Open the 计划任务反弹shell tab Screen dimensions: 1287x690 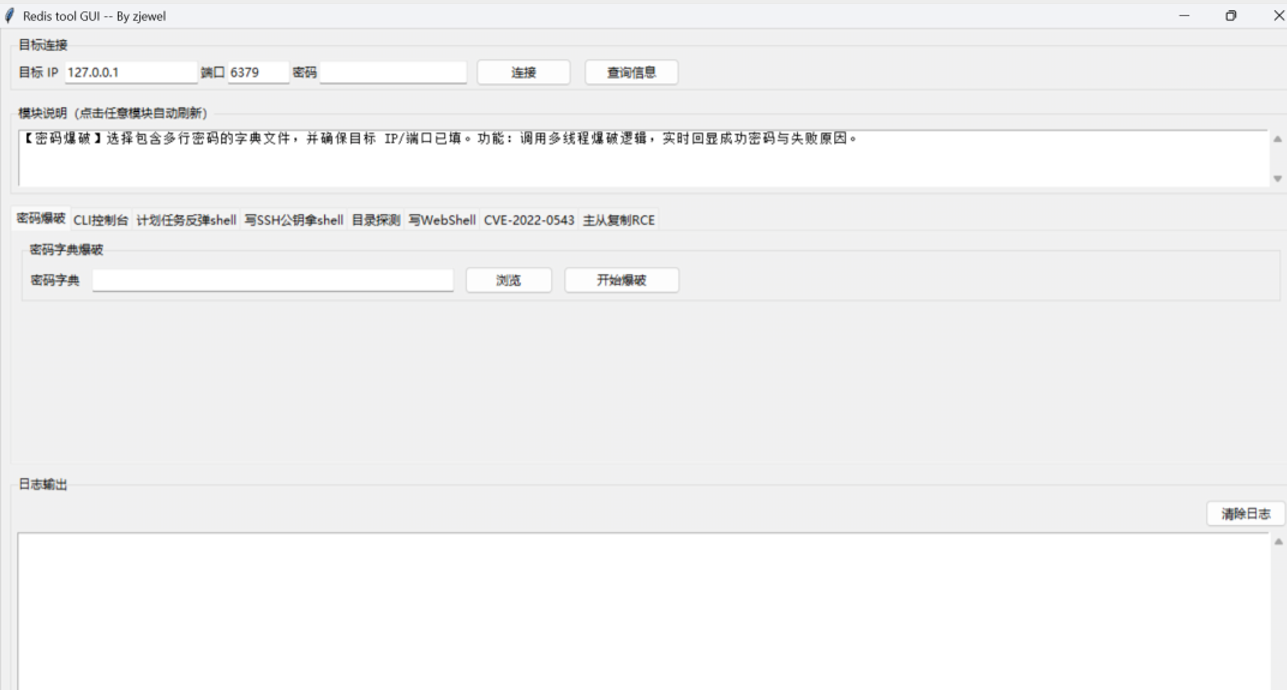(x=186, y=220)
